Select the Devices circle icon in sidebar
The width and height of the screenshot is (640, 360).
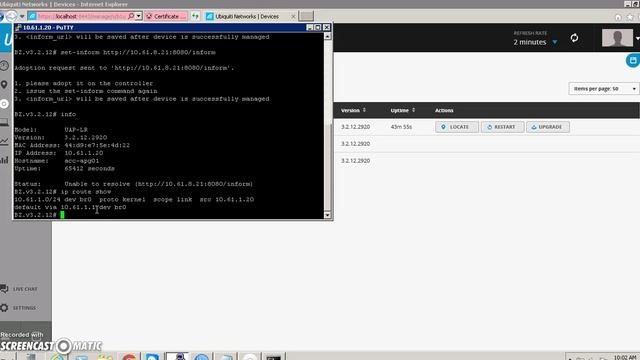click(x=4, y=104)
